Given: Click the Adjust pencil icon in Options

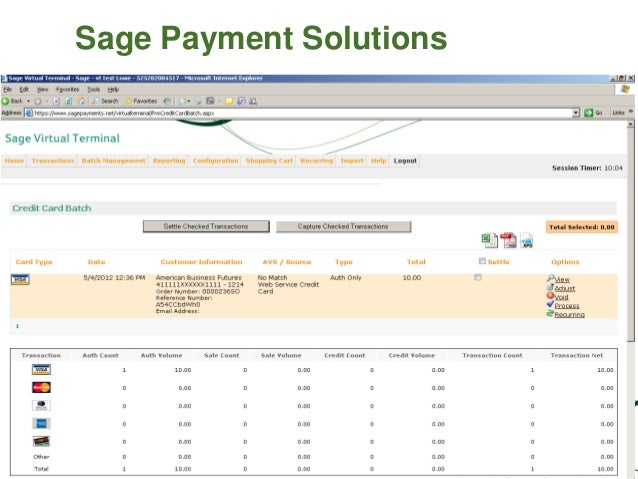Looking at the screenshot, I should tap(551, 287).
